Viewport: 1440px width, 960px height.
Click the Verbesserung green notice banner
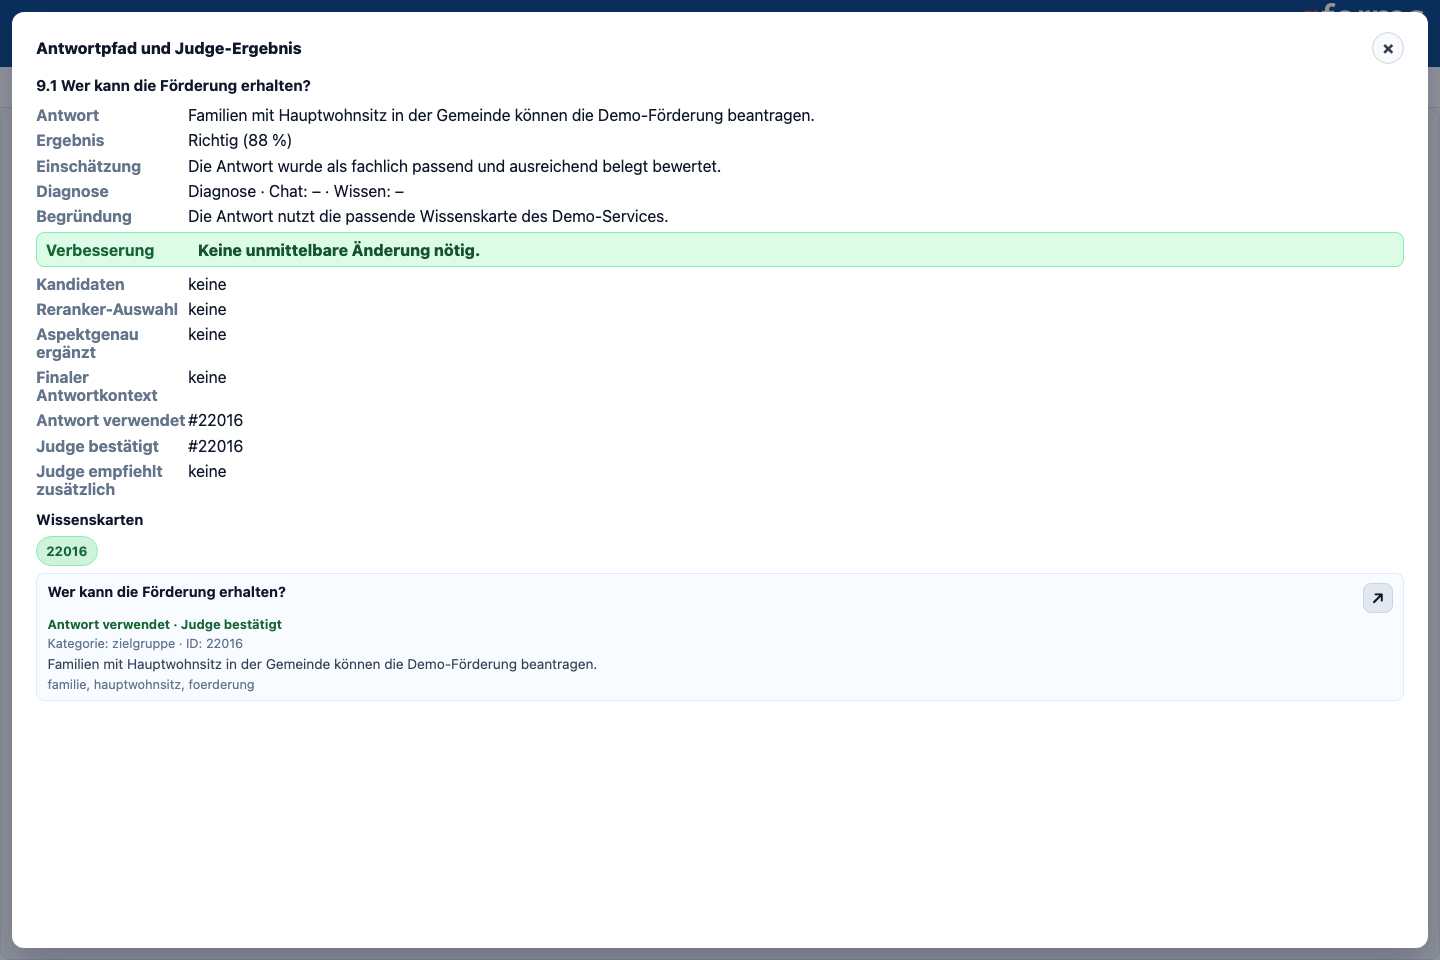coord(720,250)
